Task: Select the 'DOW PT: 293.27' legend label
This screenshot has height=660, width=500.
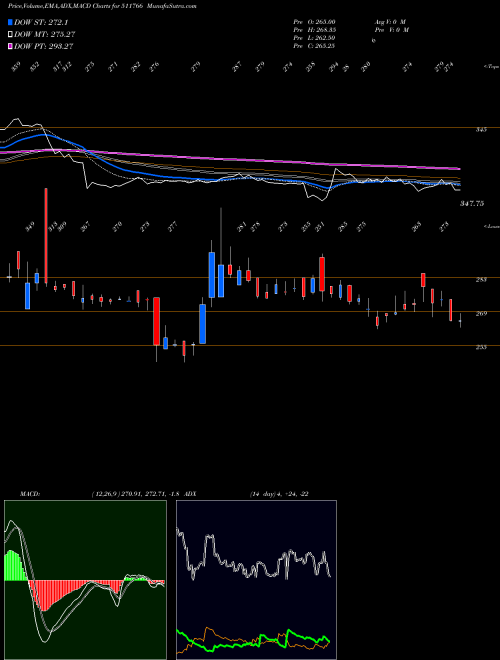Action: click(x=44, y=46)
